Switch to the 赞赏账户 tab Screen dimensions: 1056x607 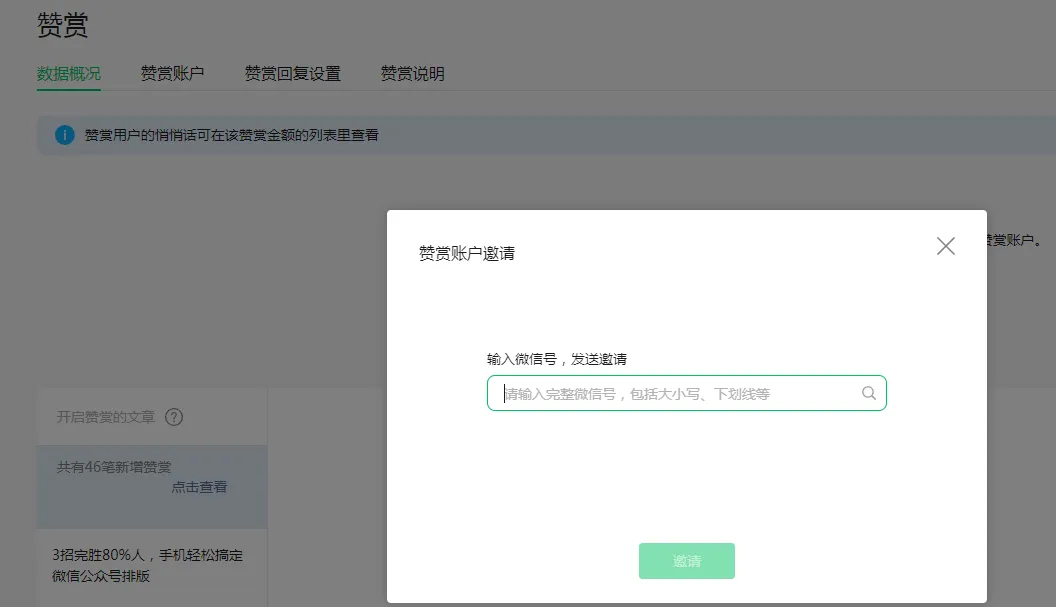point(172,73)
